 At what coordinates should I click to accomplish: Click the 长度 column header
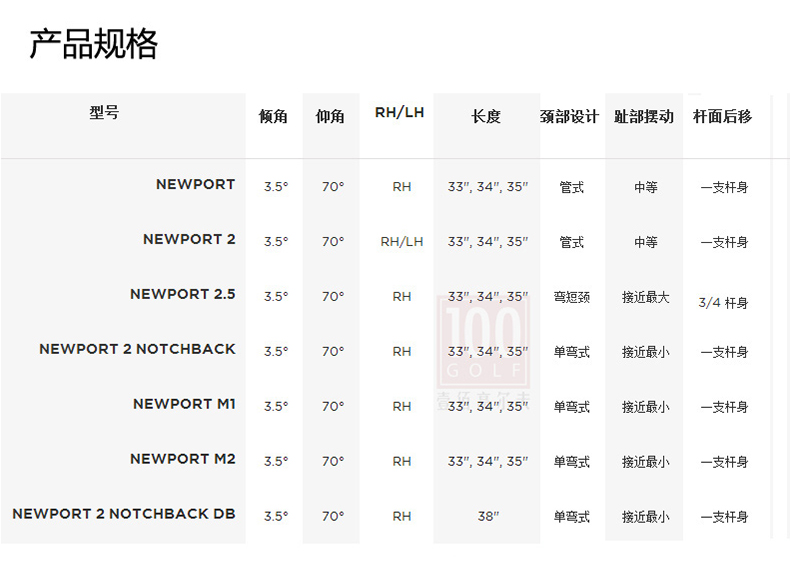(486, 116)
